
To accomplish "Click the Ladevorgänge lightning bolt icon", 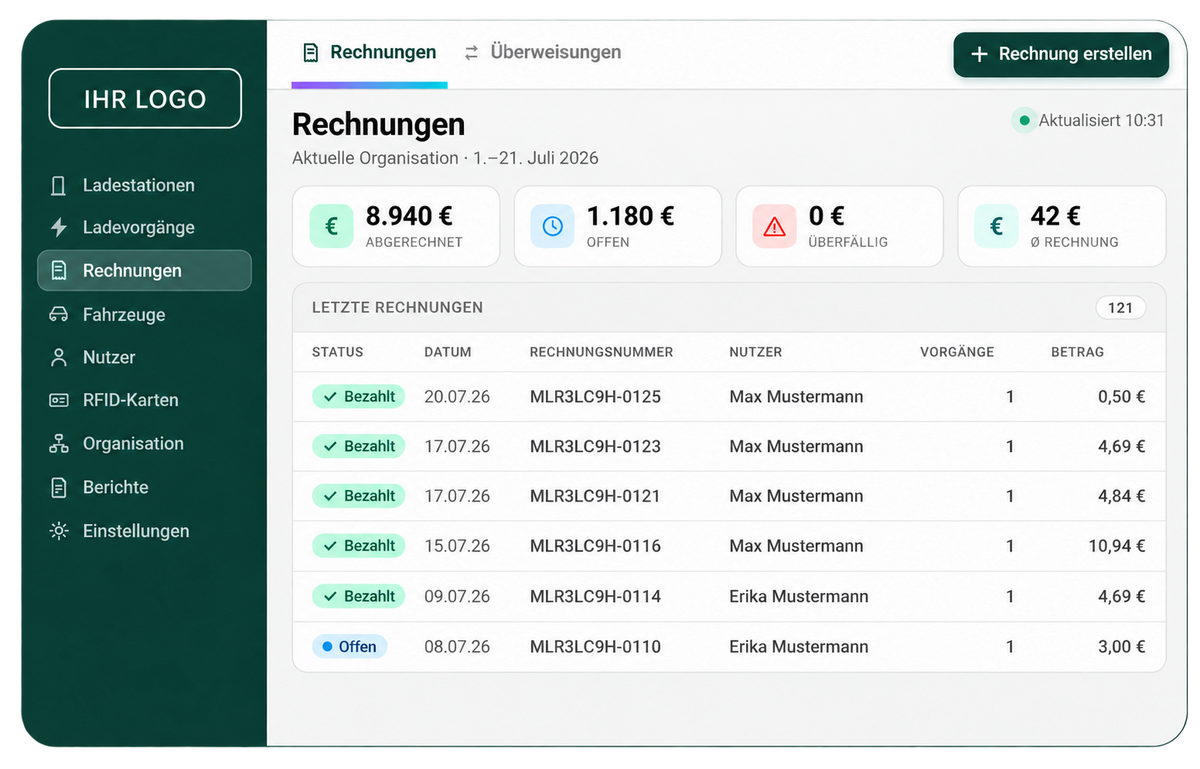I will click(x=59, y=227).
